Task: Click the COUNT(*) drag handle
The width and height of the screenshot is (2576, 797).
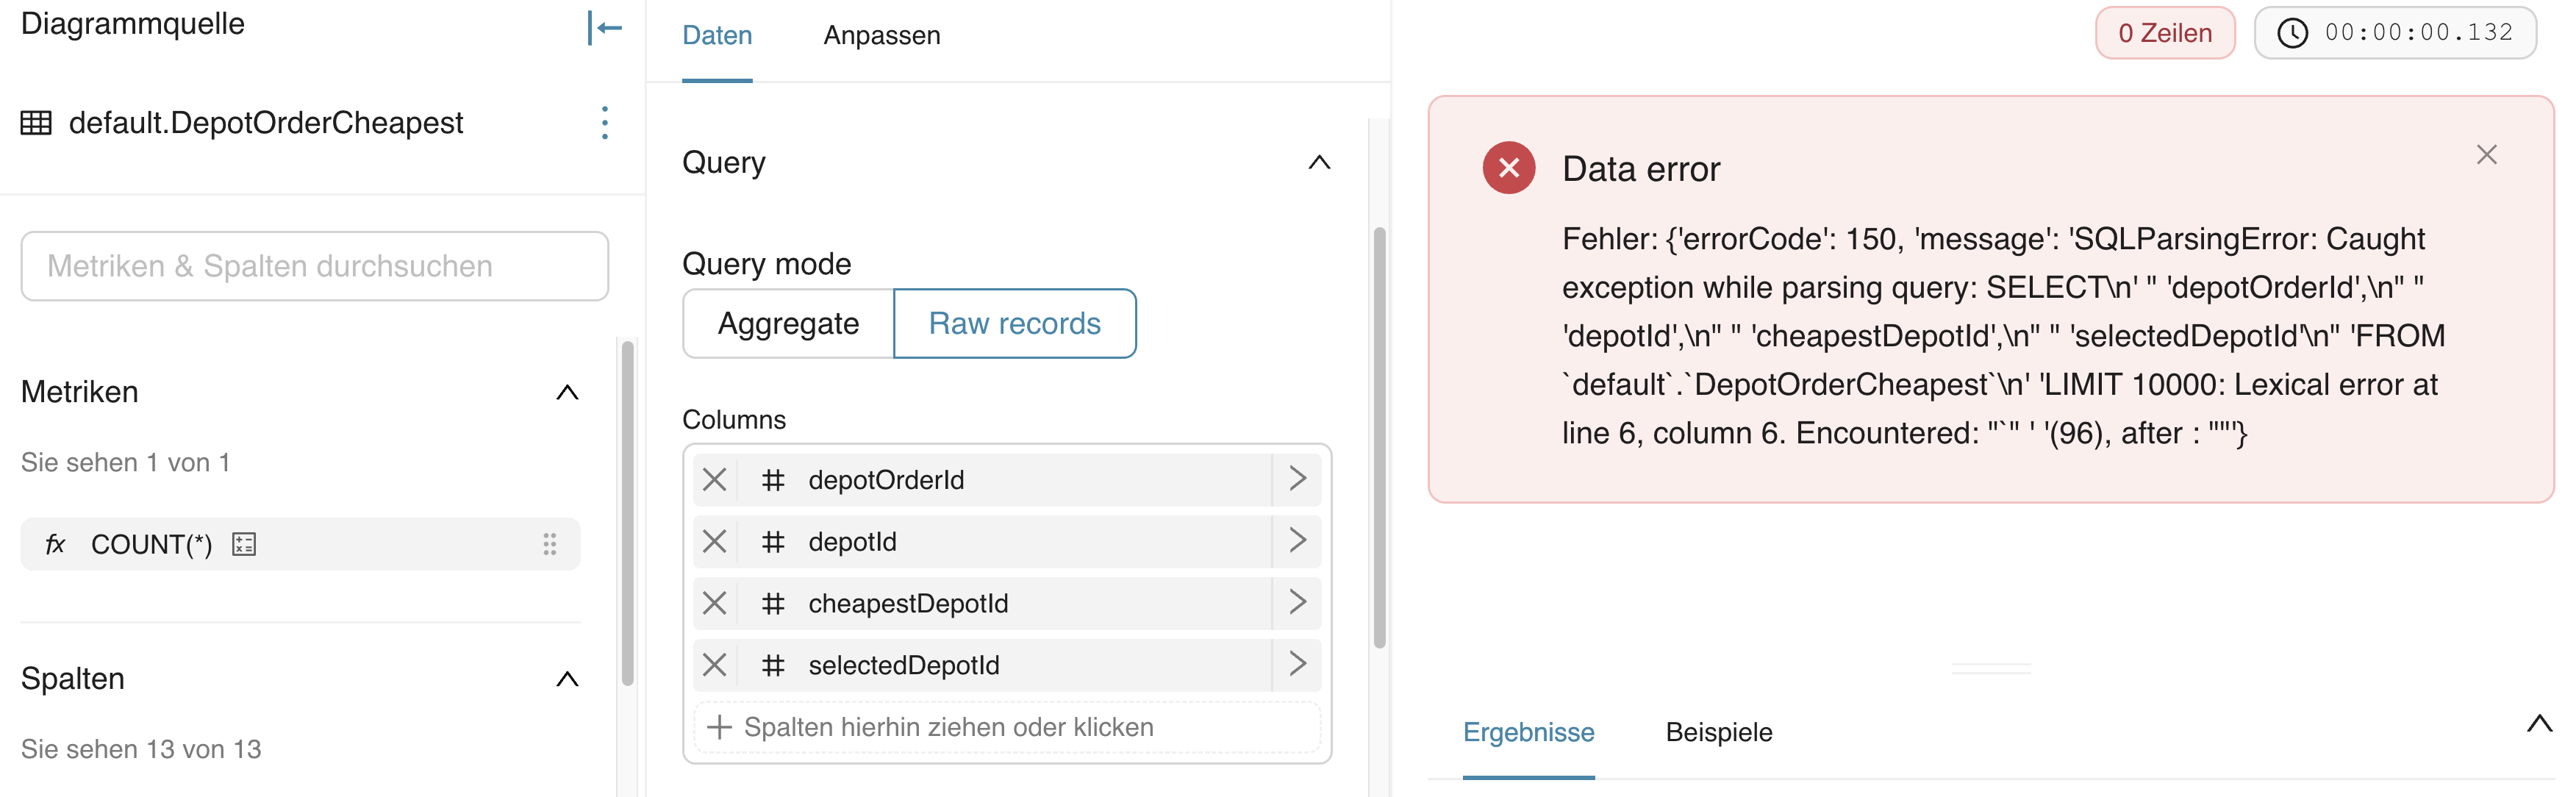Action: [x=549, y=544]
